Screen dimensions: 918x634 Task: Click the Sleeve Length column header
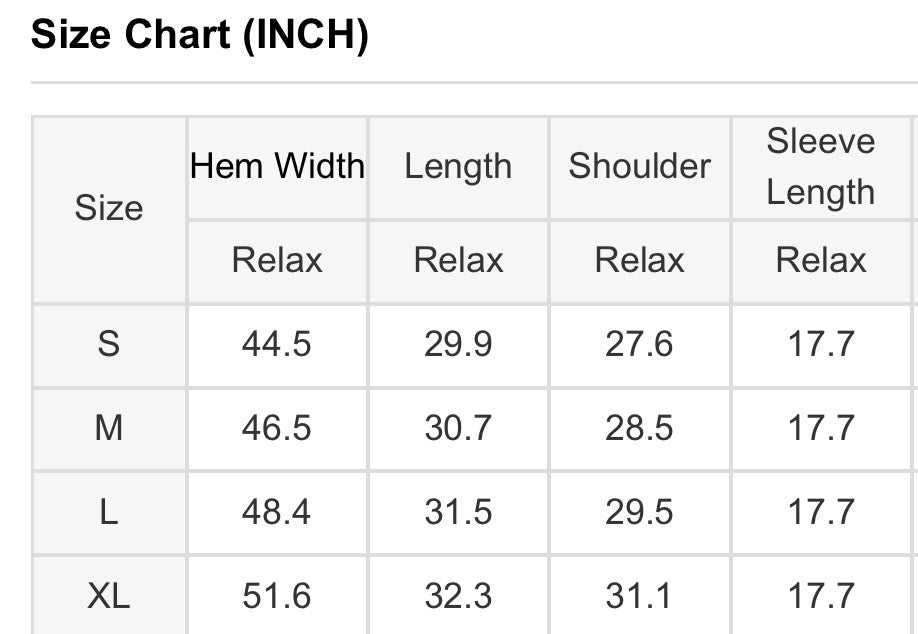coord(821,166)
